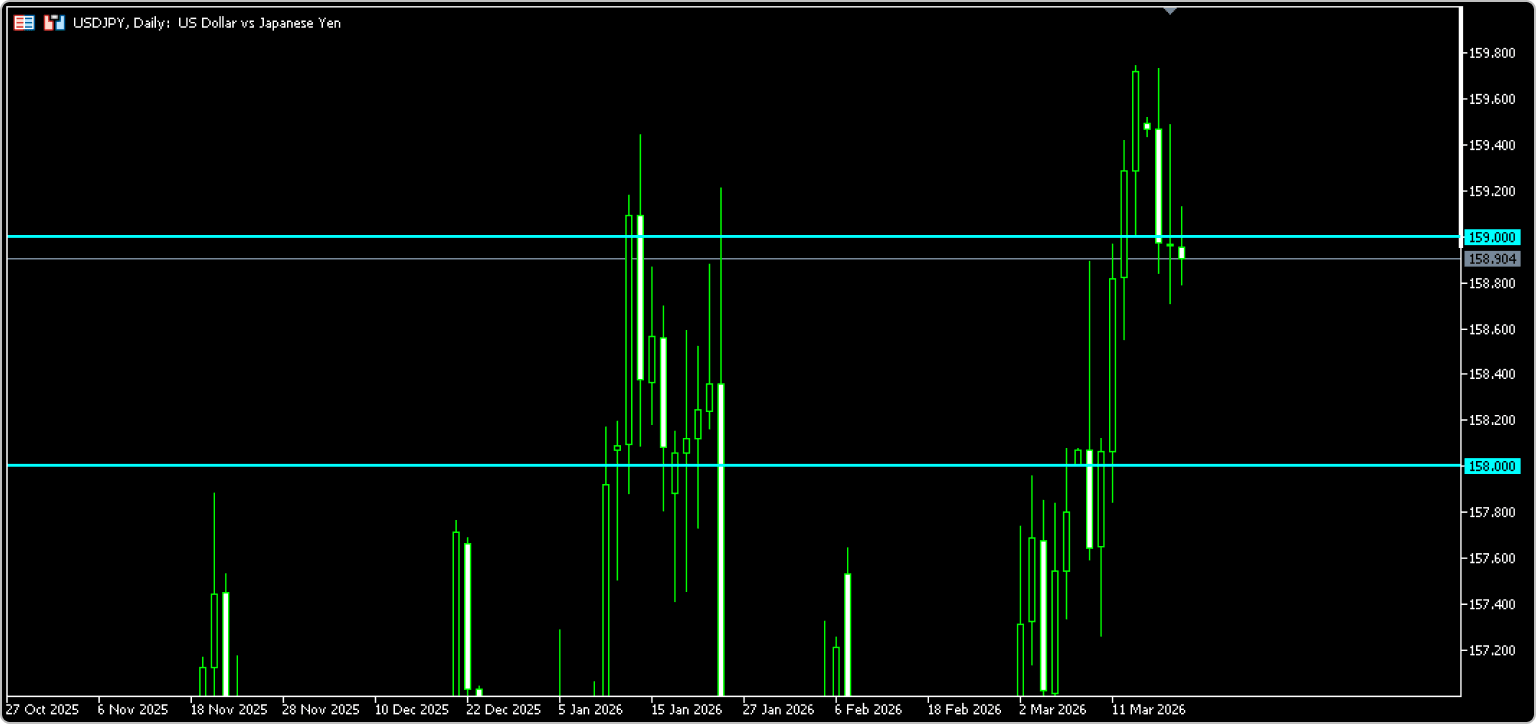
Task: Click the 15 Jan 2026 date label
Action: point(686,709)
